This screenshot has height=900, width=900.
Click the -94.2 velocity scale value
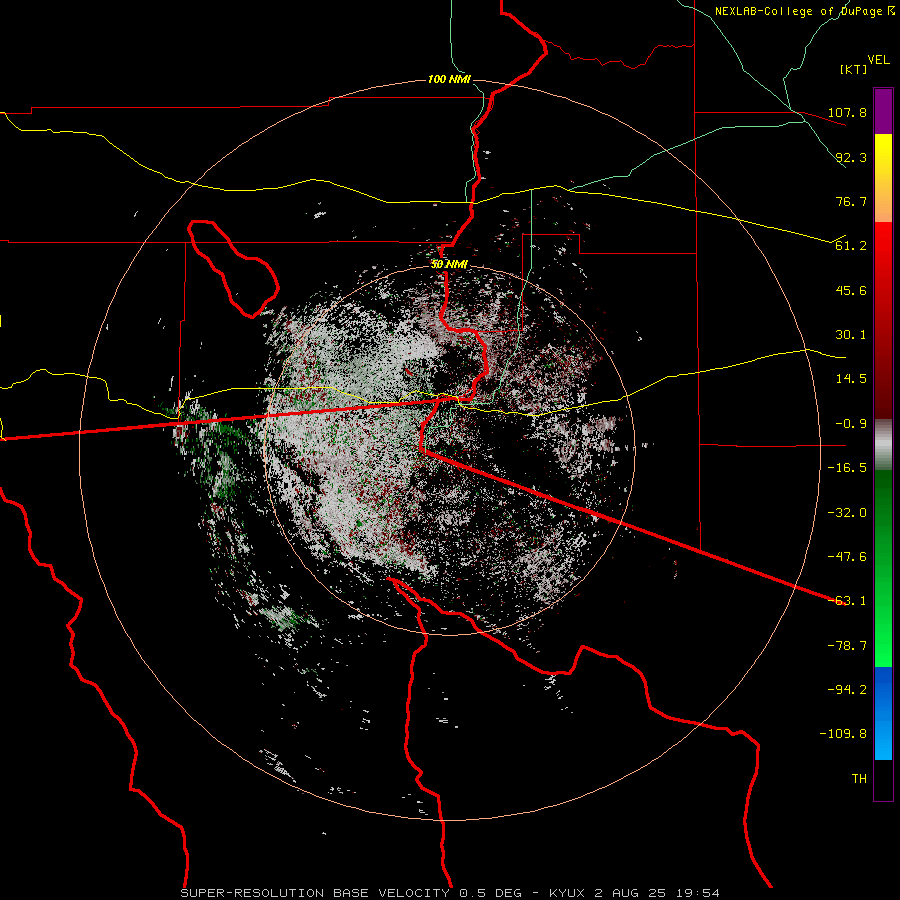coord(847,689)
